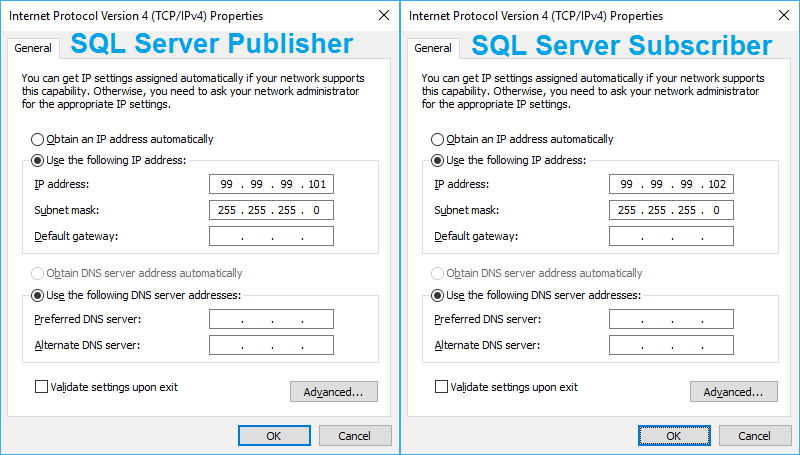Click the Subnet mask field in Subscriber dialog
The image size is (800, 455).
tap(671, 210)
